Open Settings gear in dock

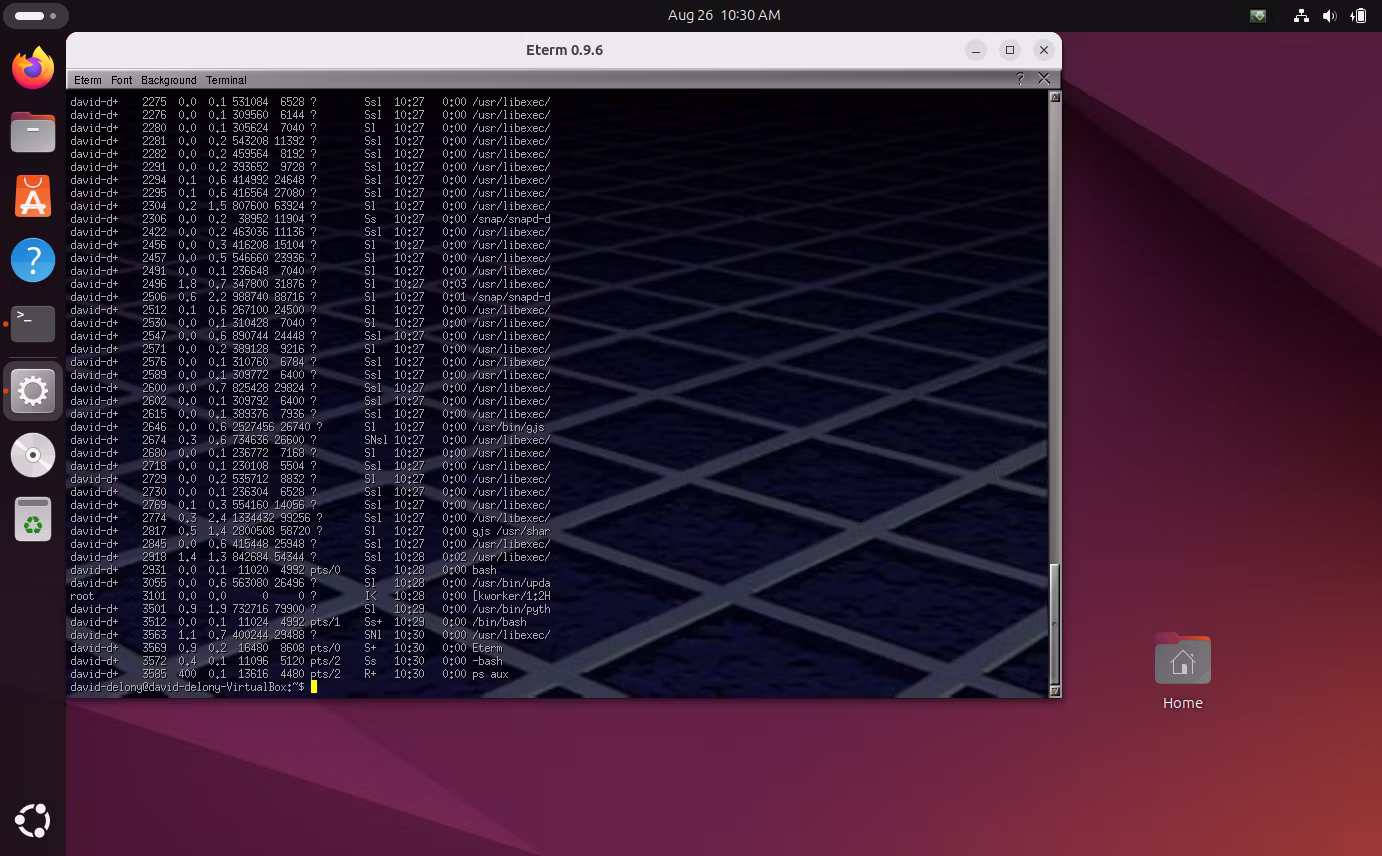[33, 390]
